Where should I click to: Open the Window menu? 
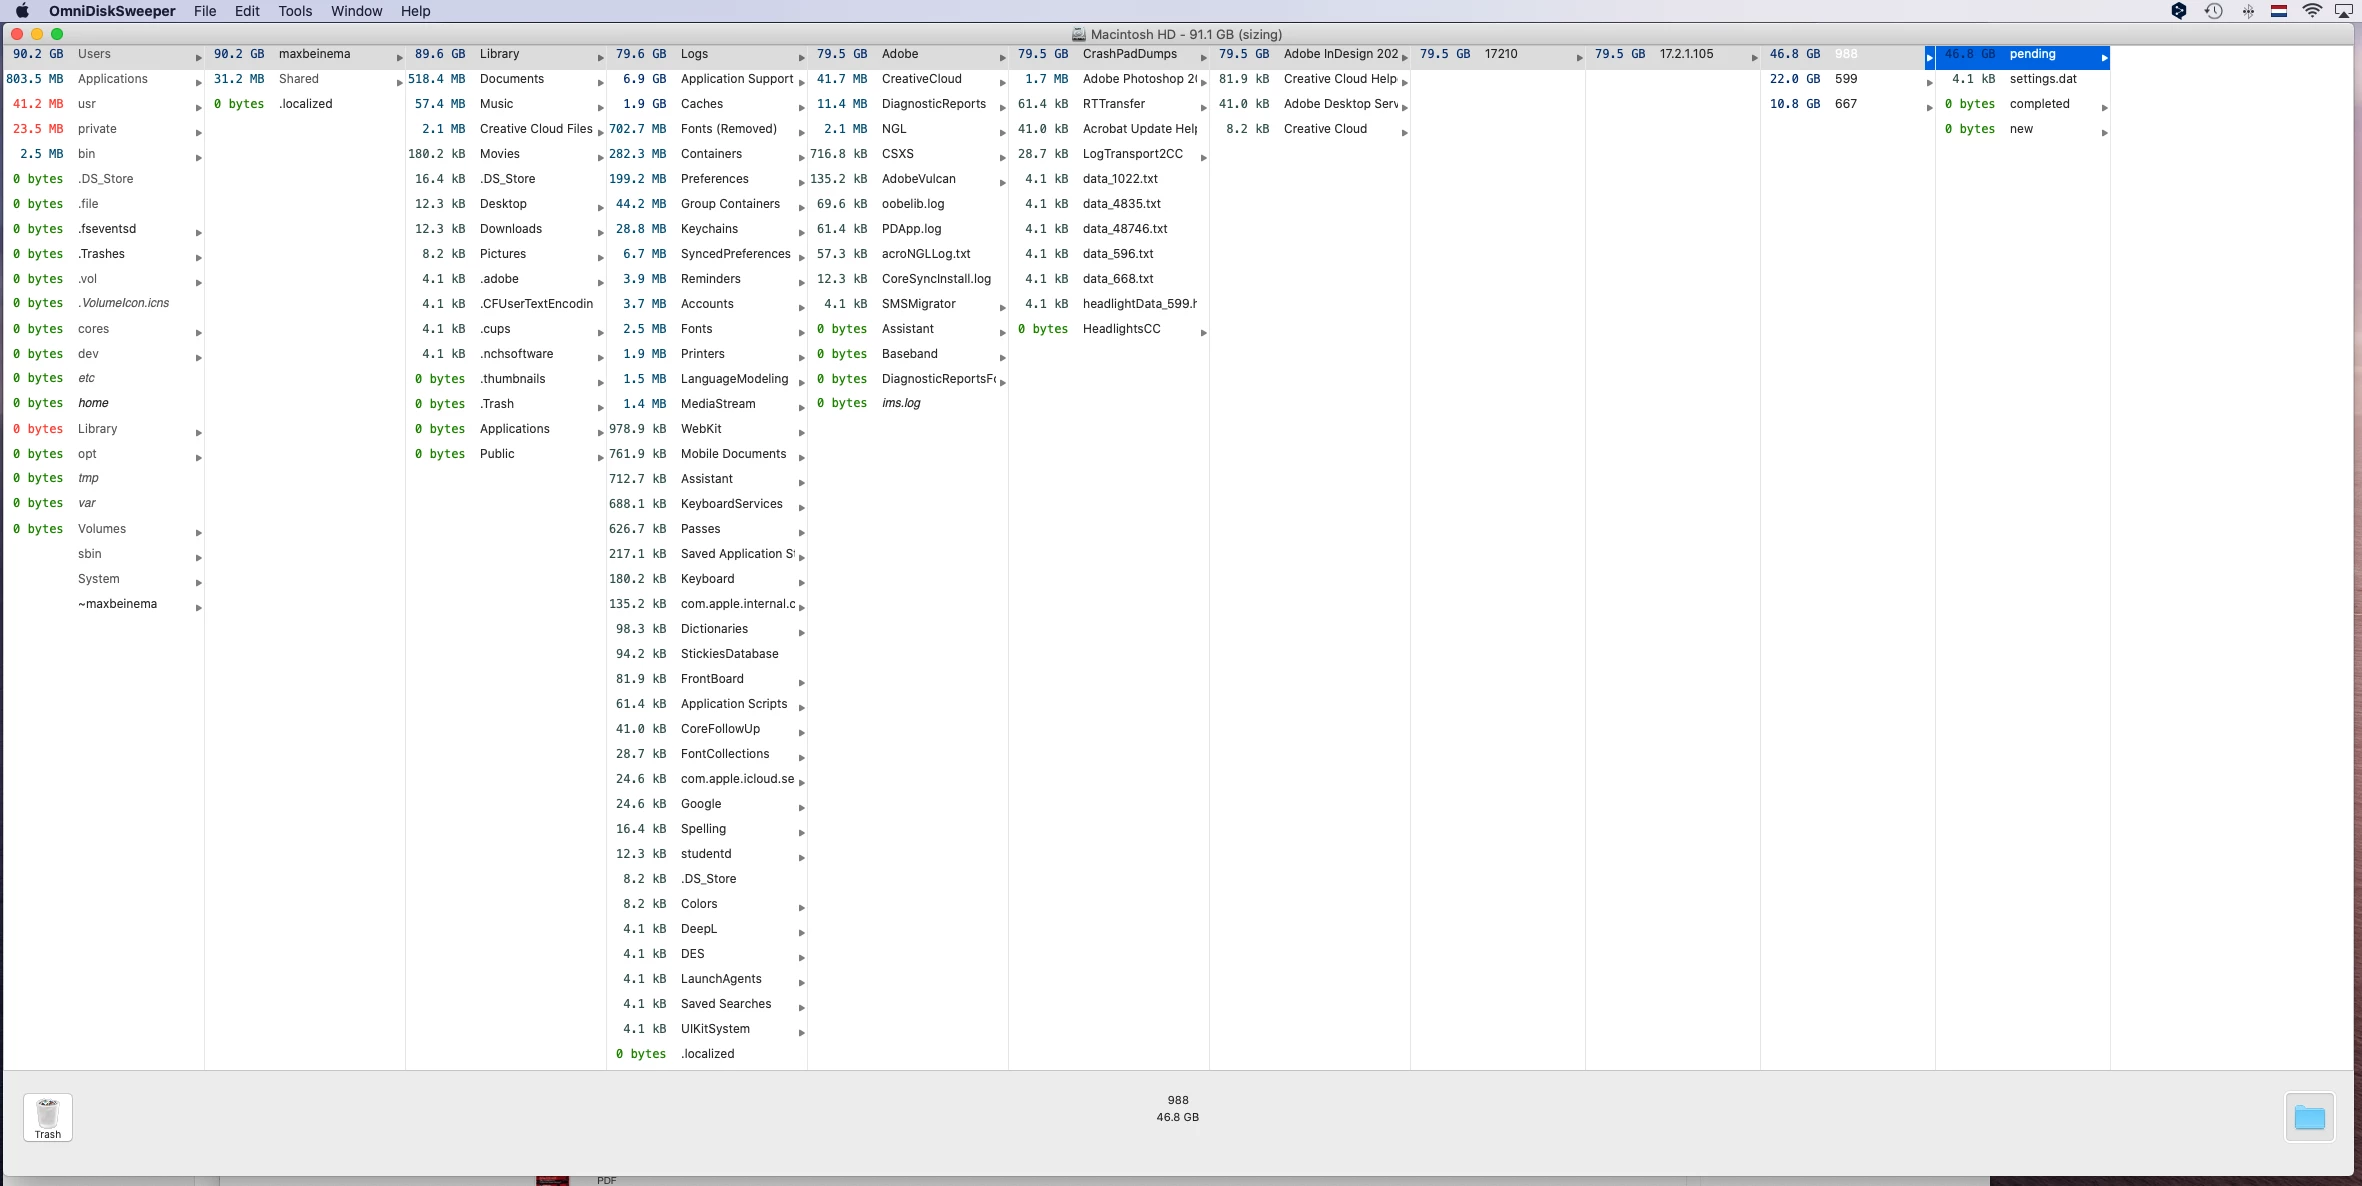(x=356, y=11)
